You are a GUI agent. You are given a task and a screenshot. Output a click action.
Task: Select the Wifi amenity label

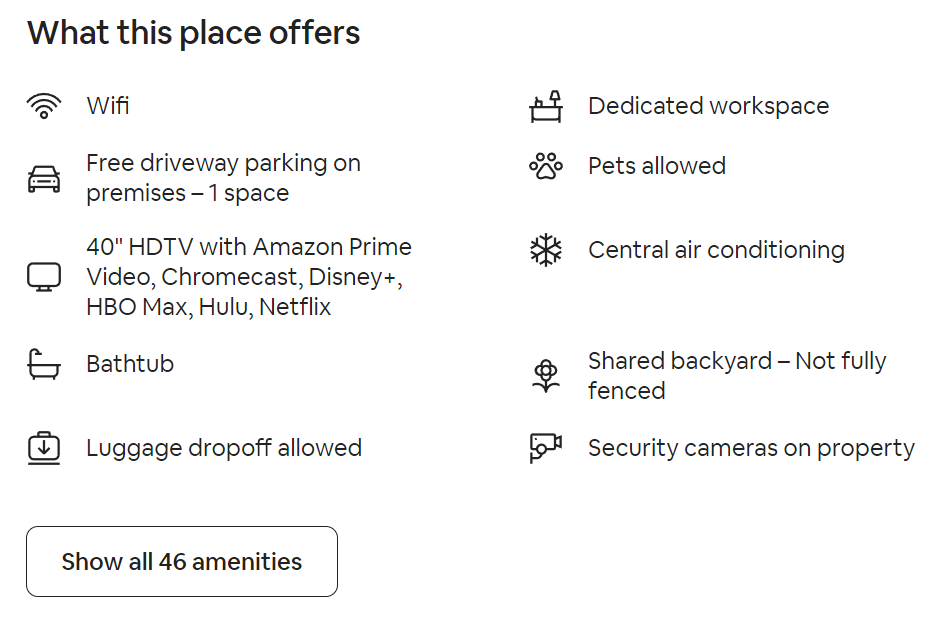point(108,106)
